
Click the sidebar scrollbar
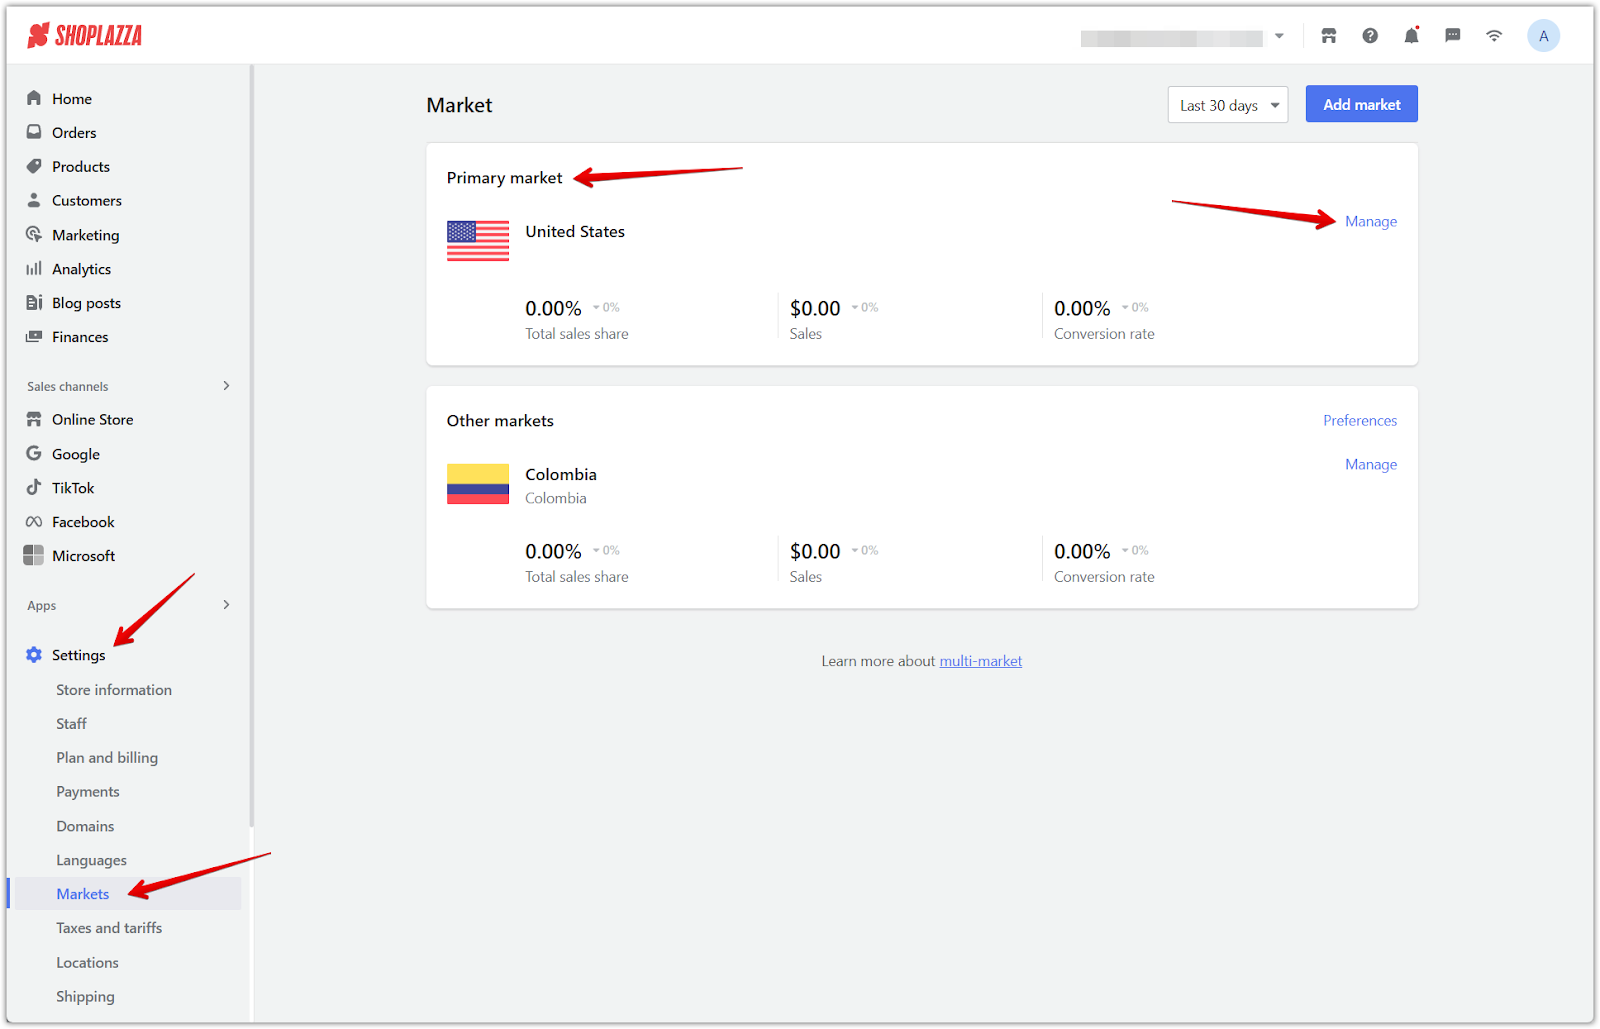[251, 446]
